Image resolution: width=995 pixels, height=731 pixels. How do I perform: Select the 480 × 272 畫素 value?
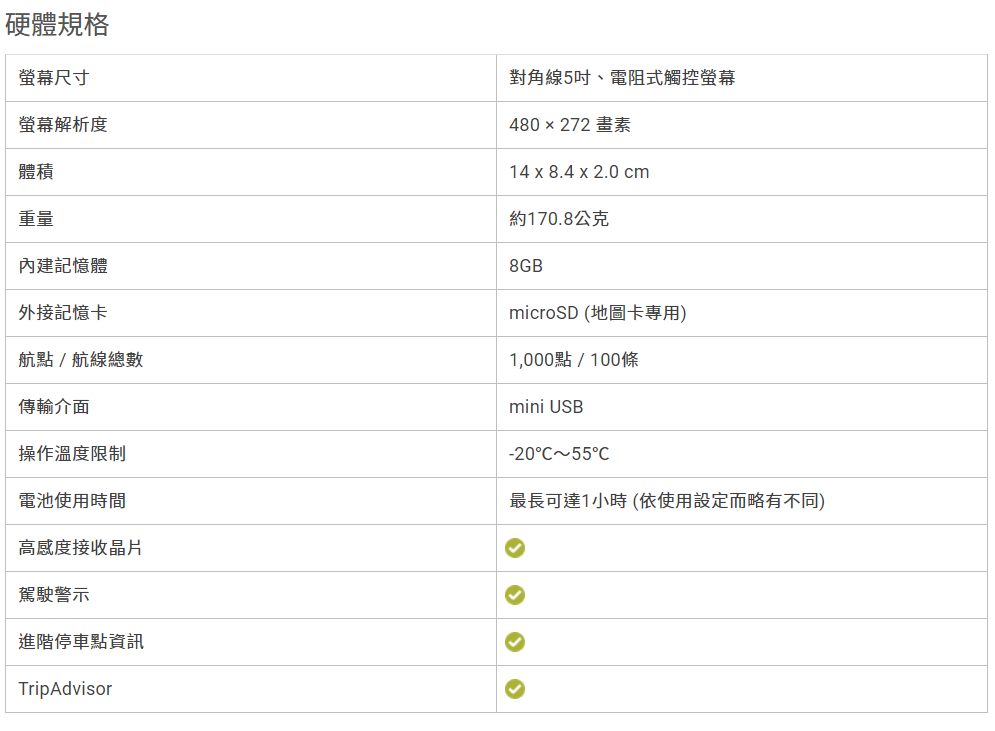point(570,125)
